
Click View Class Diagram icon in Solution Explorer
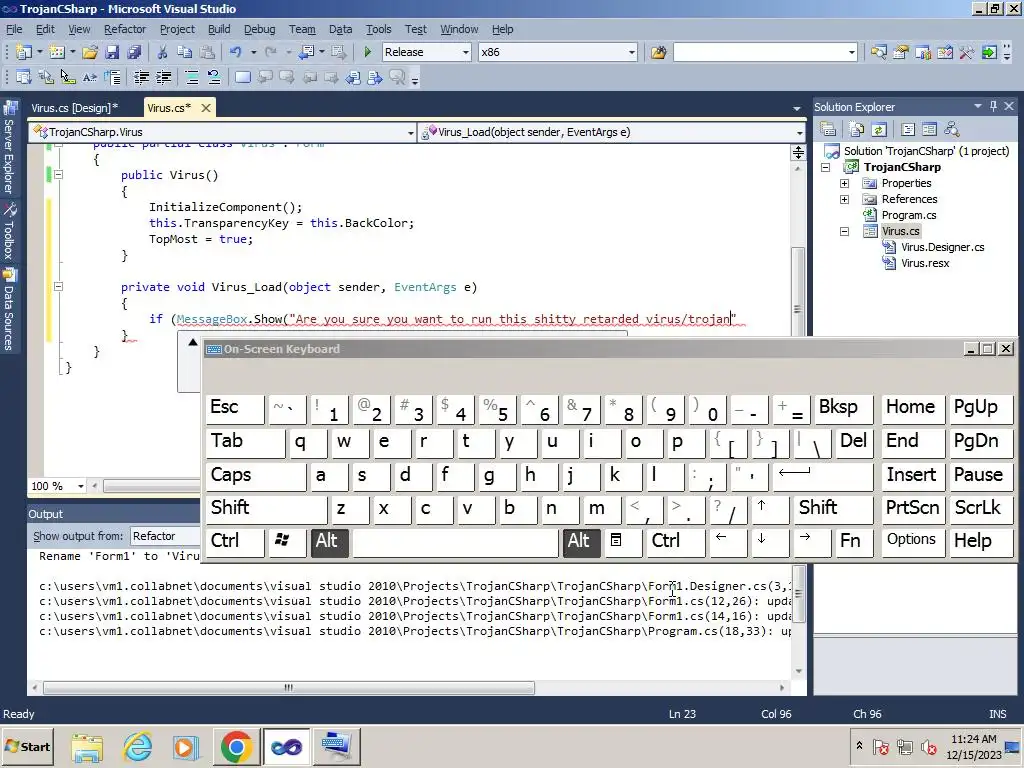[x=952, y=129]
